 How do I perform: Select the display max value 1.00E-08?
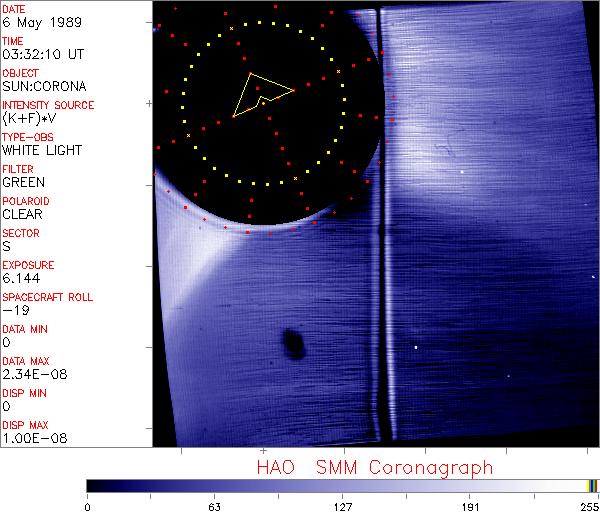click(30, 438)
